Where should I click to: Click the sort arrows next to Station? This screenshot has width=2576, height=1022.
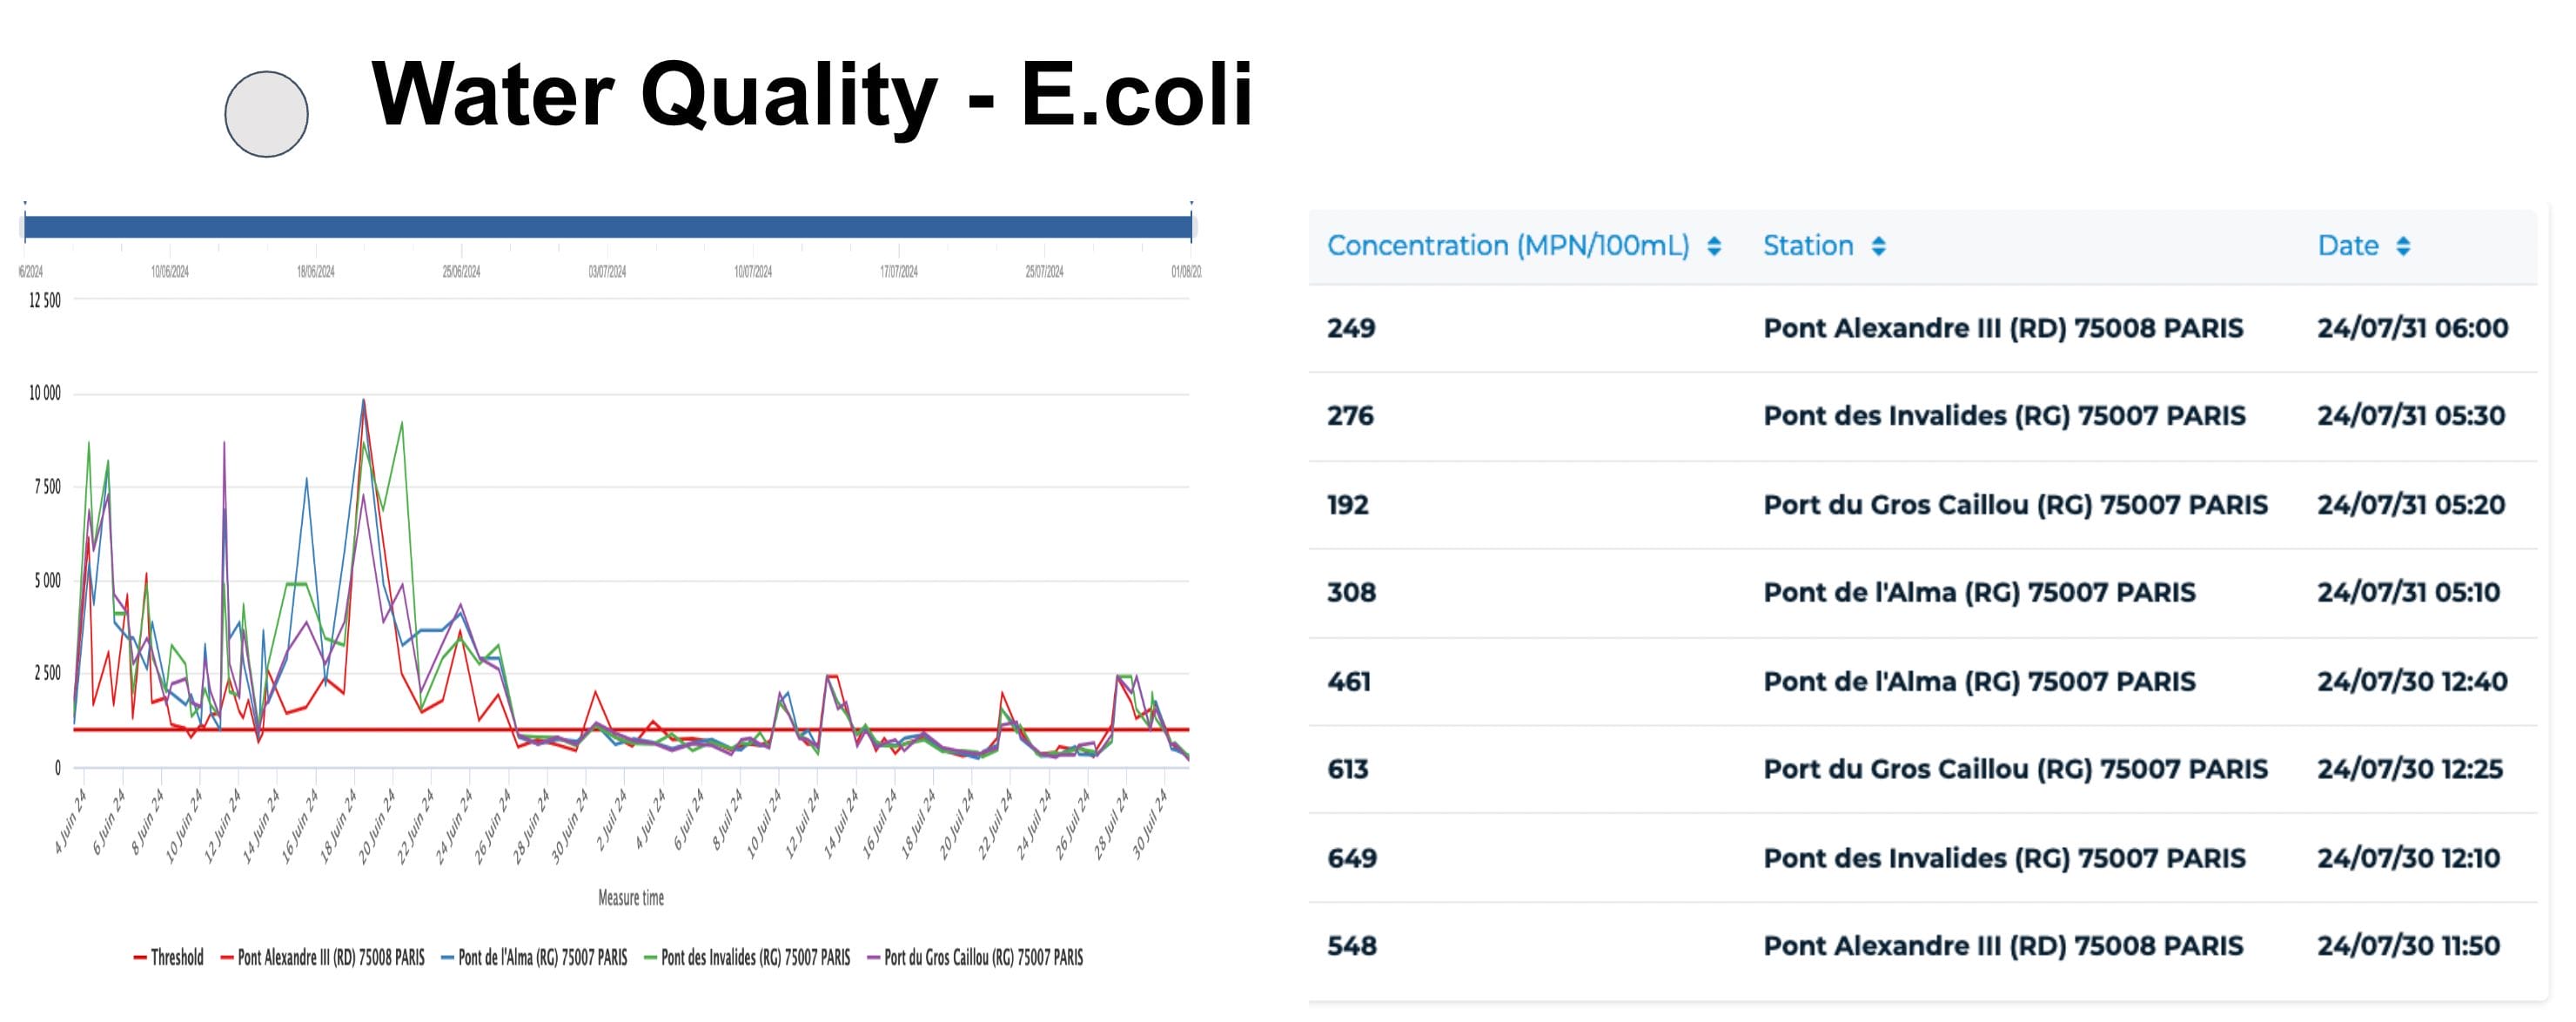click(x=1879, y=246)
